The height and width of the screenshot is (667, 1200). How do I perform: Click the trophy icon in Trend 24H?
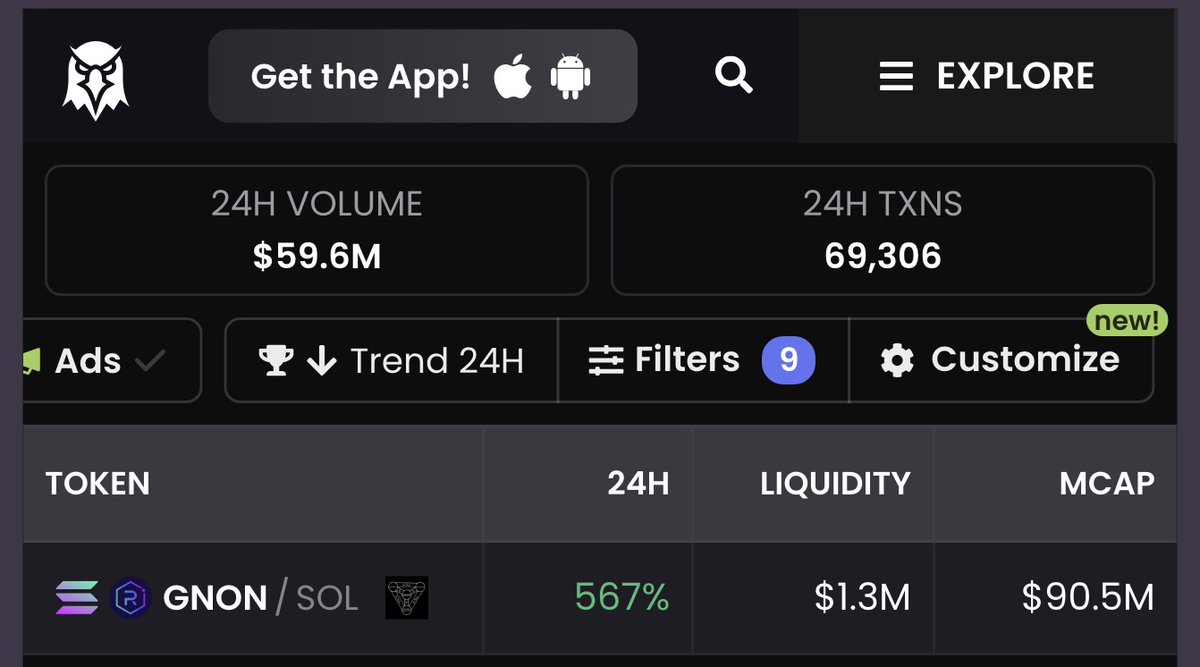click(275, 360)
